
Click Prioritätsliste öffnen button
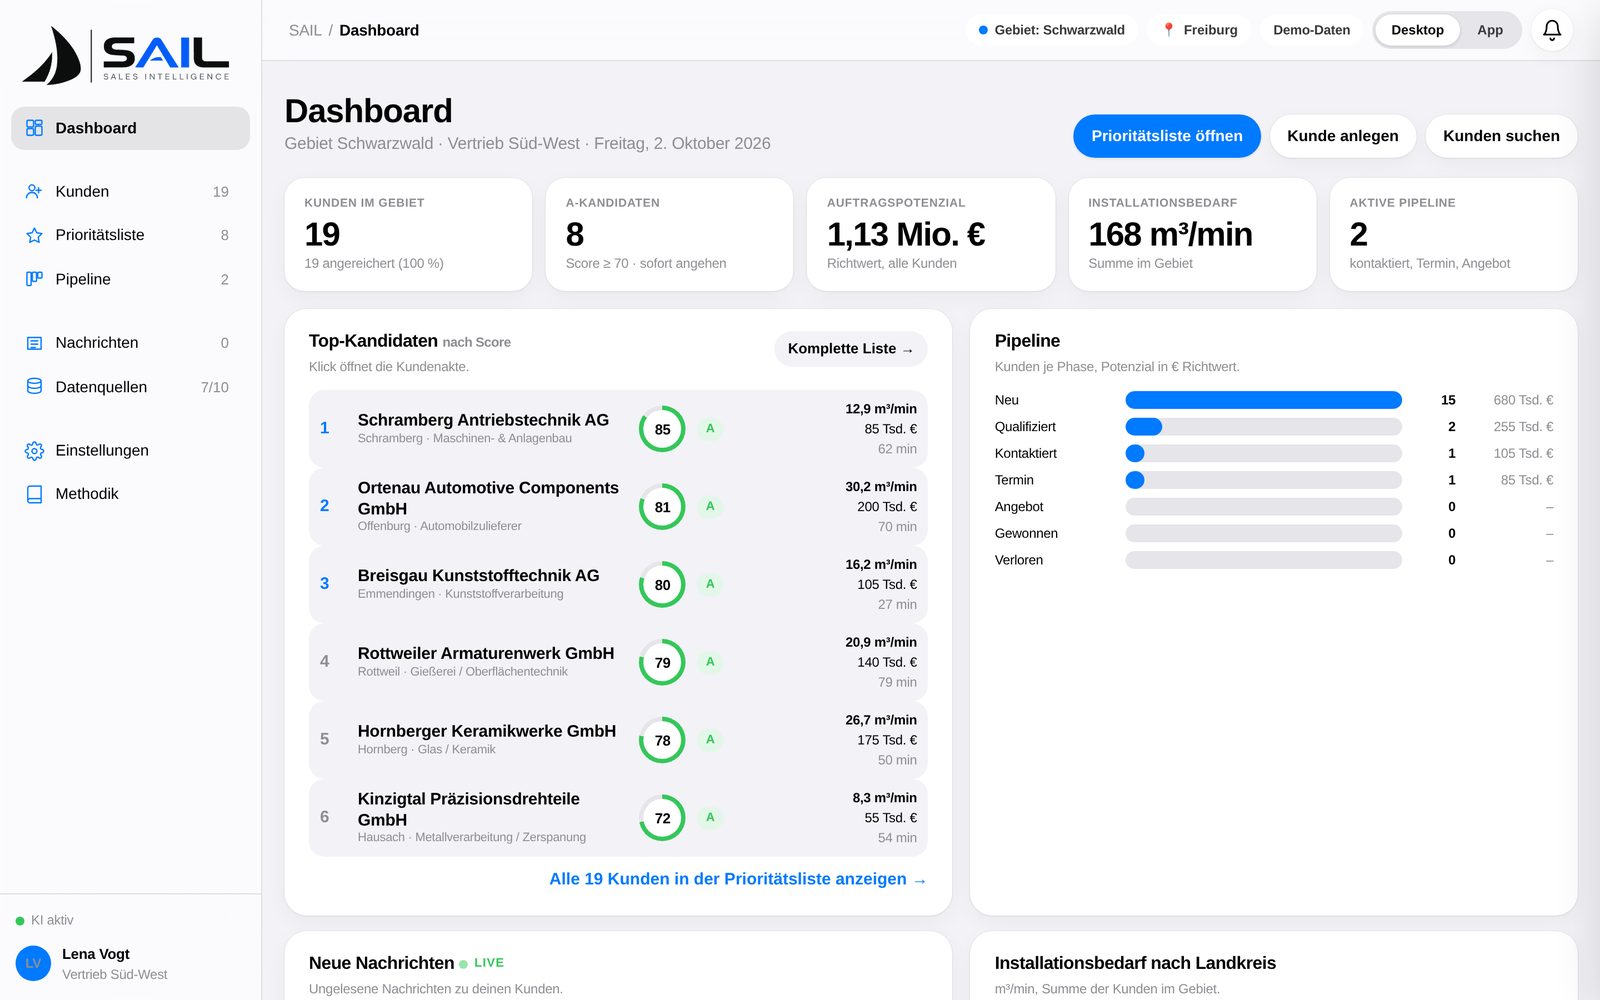pyautogui.click(x=1167, y=136)
